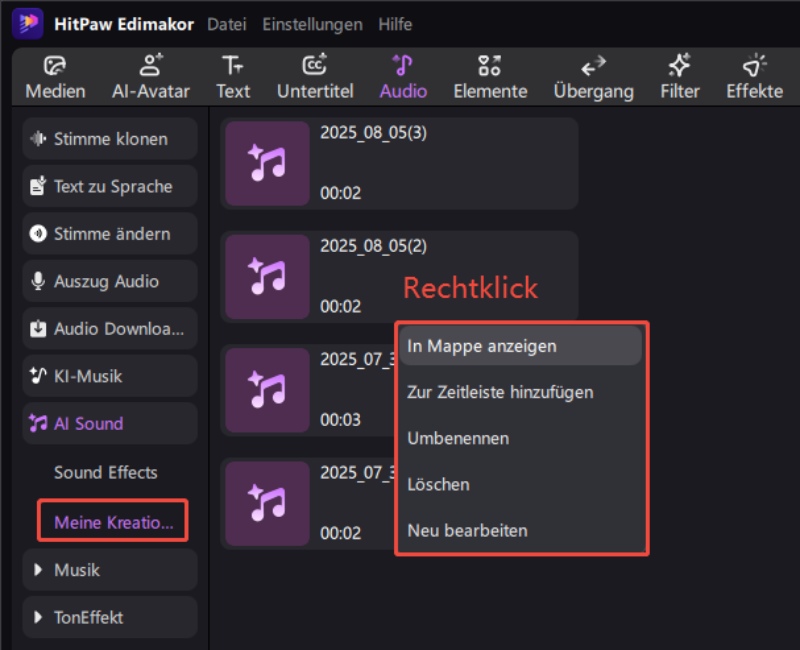The height and width of the screenshot is (650, 800).
Task: Open the Hilfe menu
Action: click(x=395, y=24)
